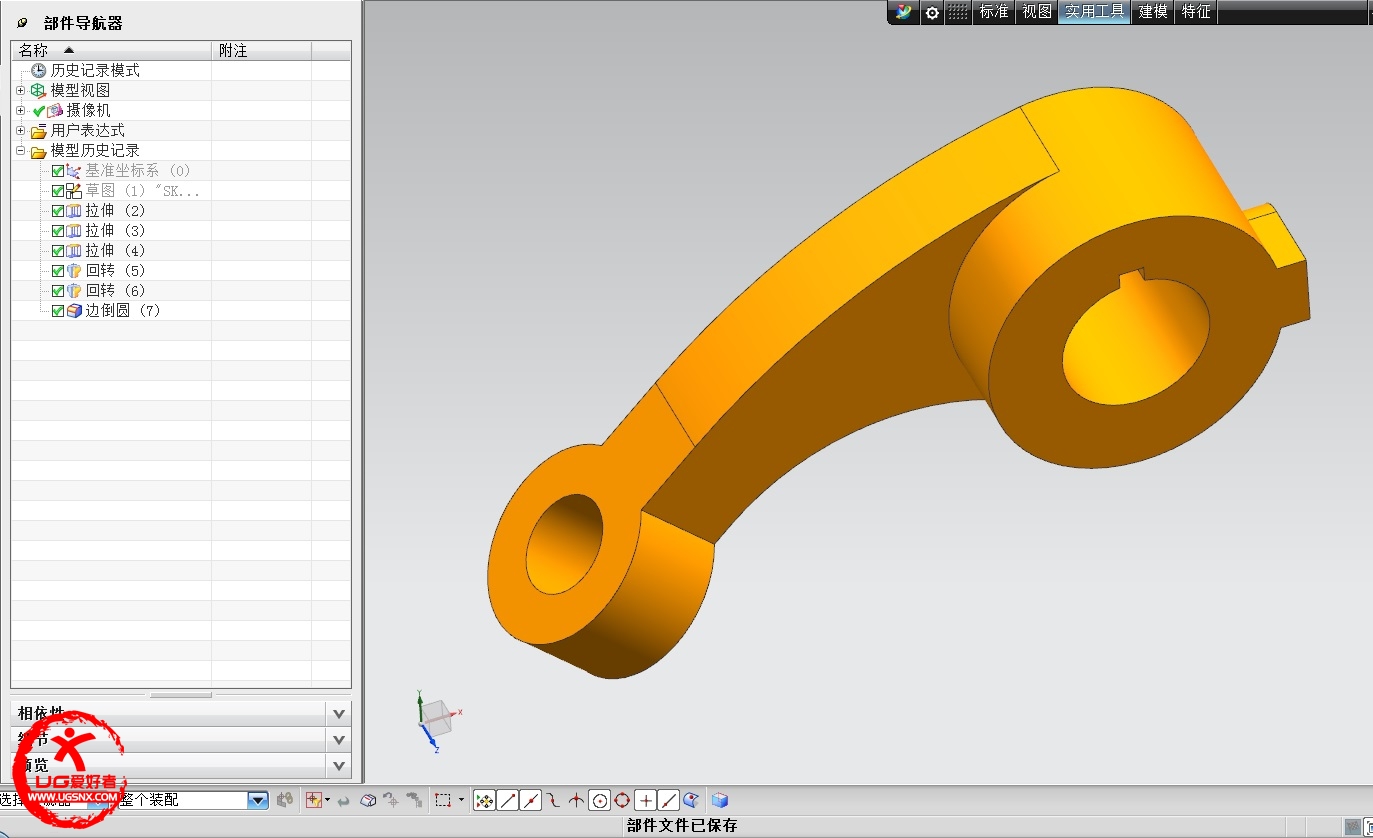The width and height of the screenshot is (1373, 838).
Task: Open the 建模 tab
Action: pos(1153,12)
